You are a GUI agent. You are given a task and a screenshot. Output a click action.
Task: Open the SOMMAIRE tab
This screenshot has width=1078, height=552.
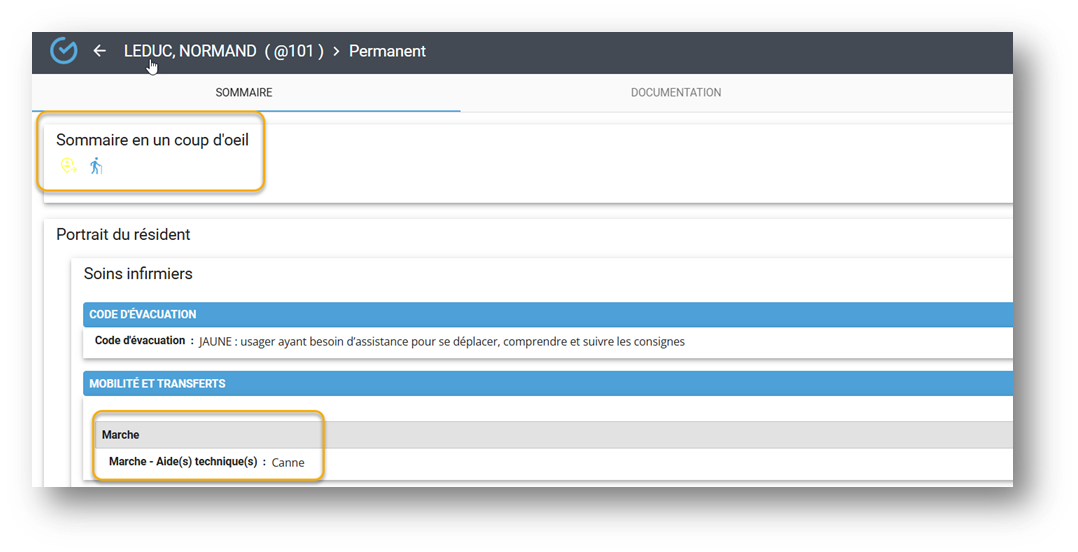pyautogui.click(x=244, y=92)
